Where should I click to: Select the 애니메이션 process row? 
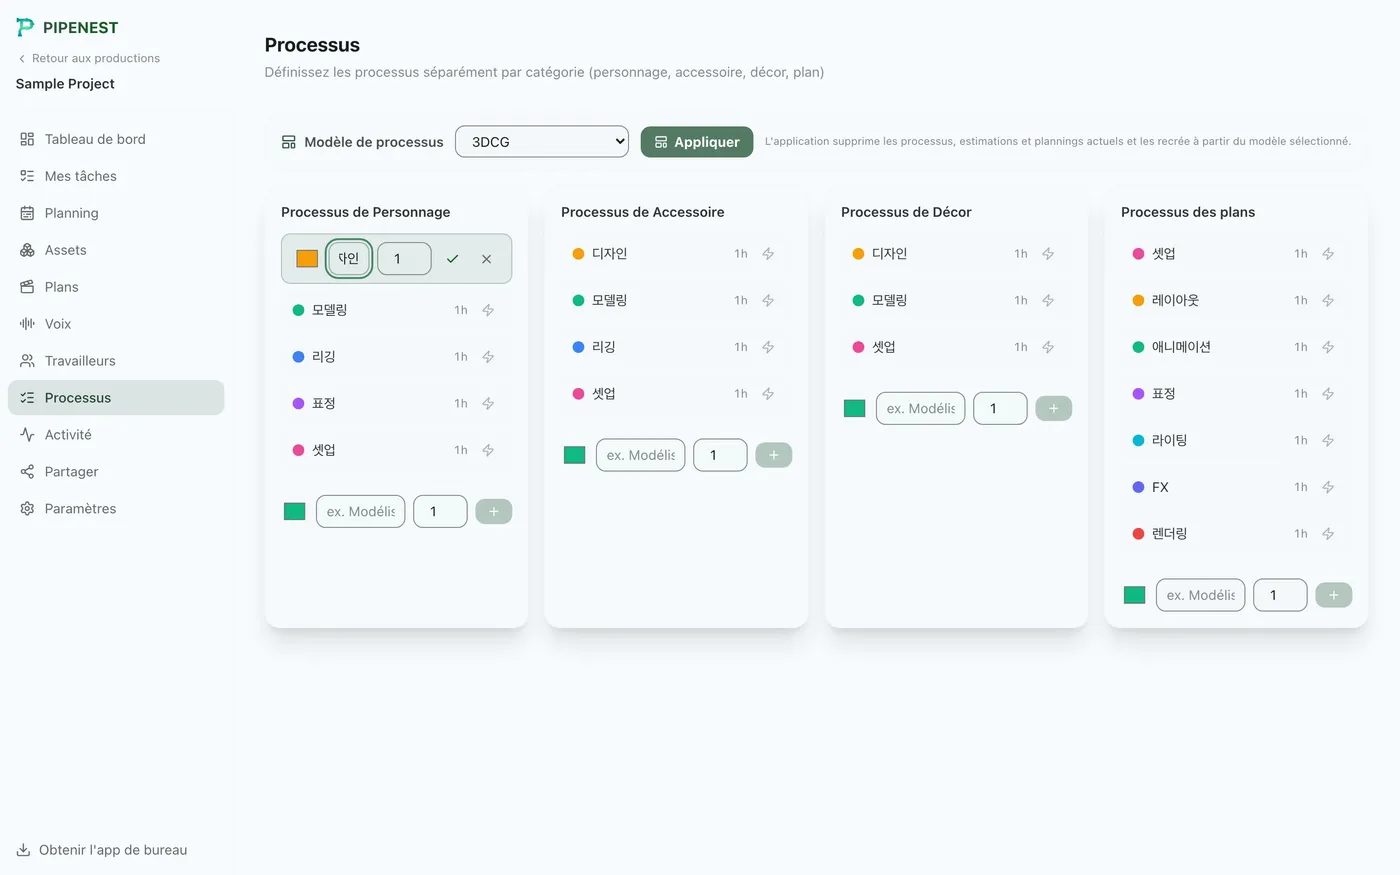1236,347
